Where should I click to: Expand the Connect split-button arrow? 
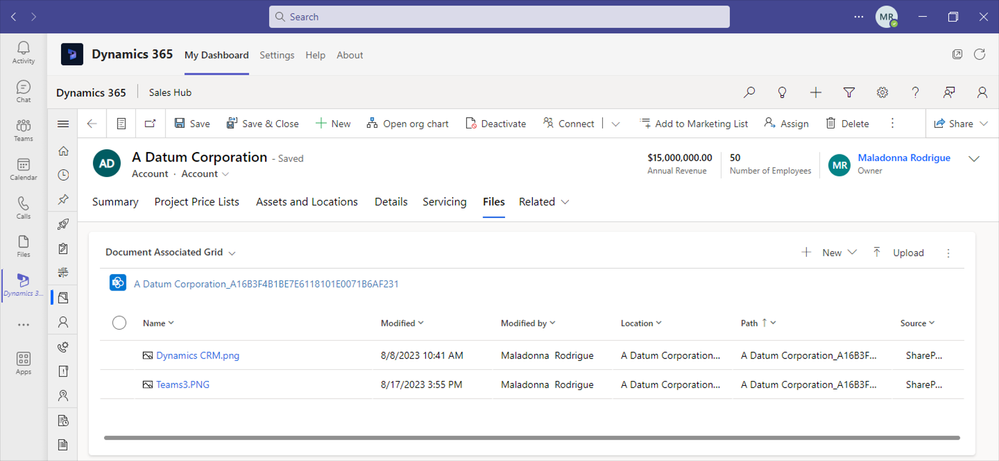615,124
